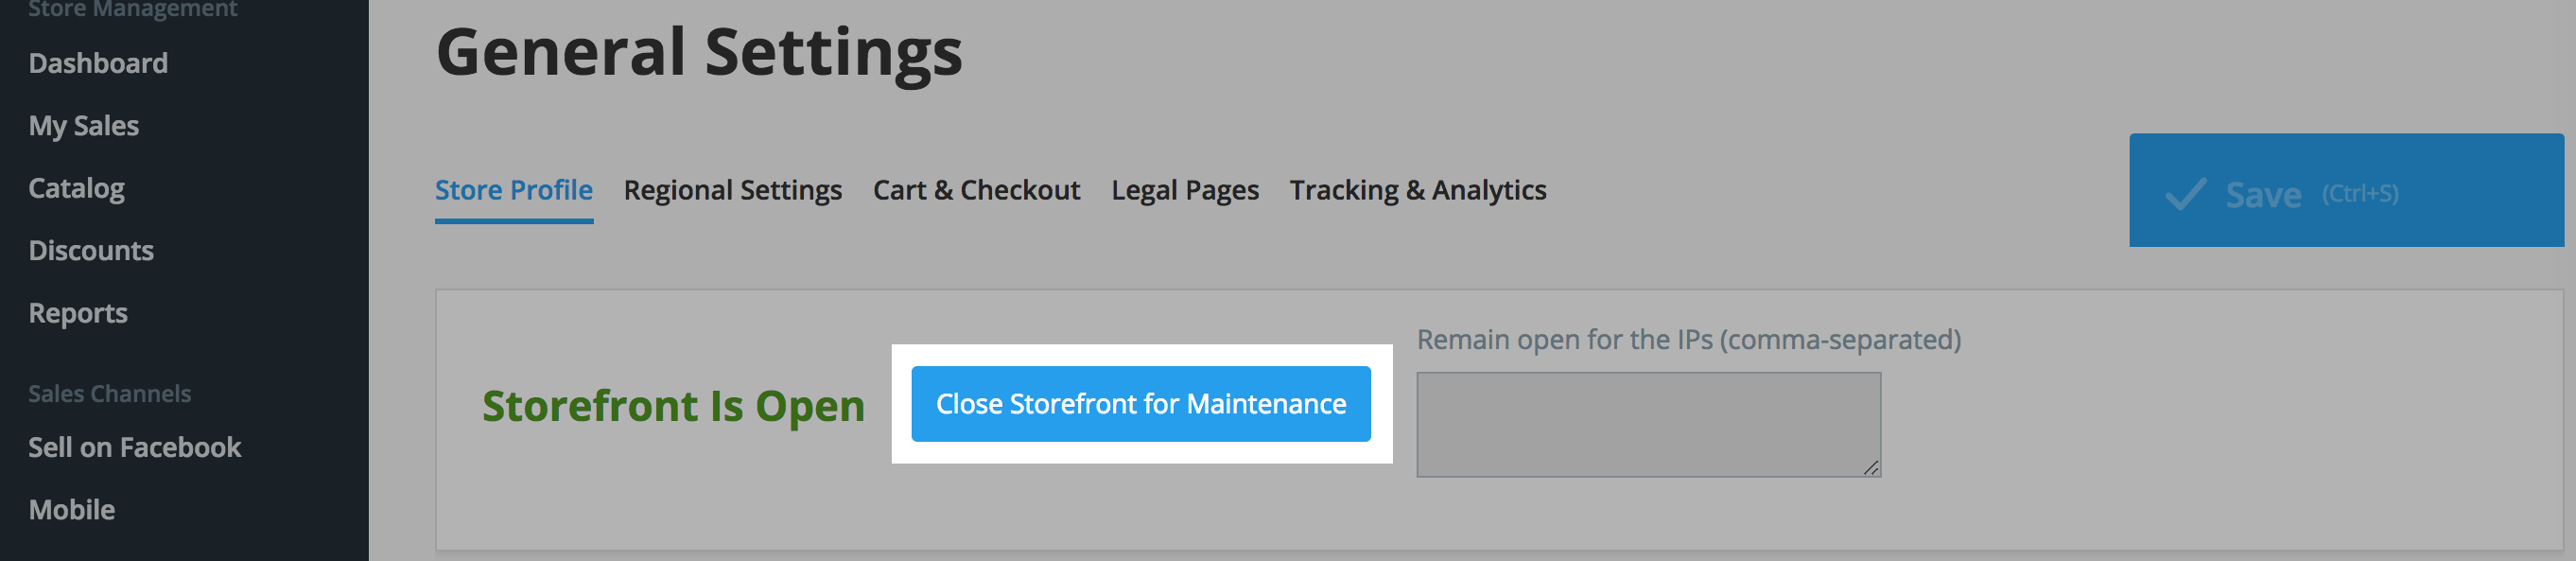Switch to the Regional Settings tab
The width and height of the screenshot is (2576, 561).
pos(733,190)
